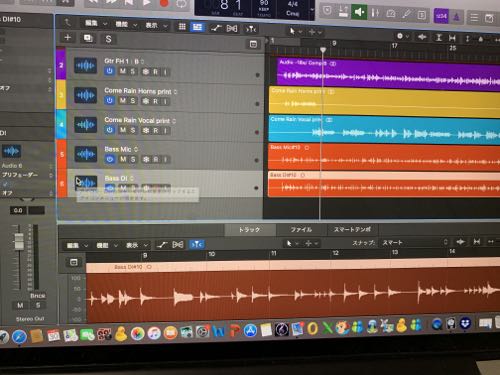Toggle the global solo S button
The height and width of the screenshot is (375, 500).
tap(108, 39)
